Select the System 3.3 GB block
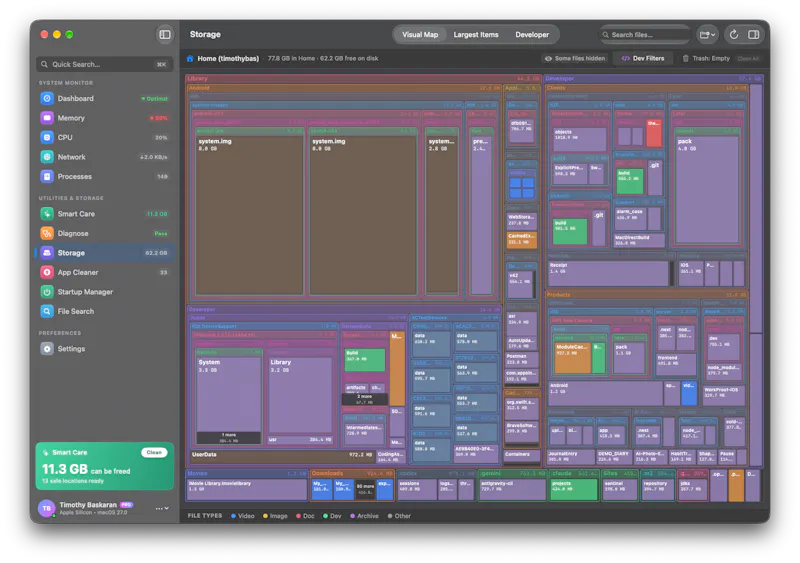Viewport: 800px width, 563px height. coord(229,394)
